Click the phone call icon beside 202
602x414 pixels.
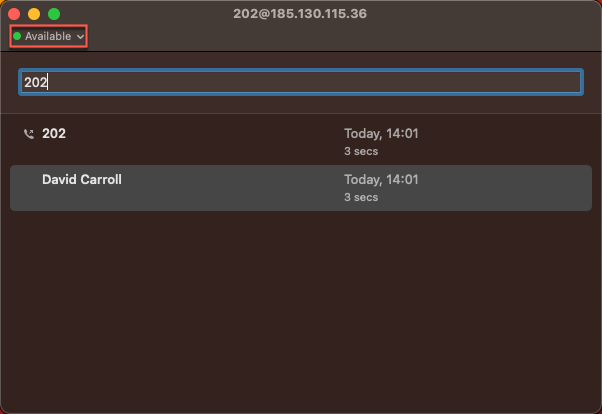click(x=28, y=133)
